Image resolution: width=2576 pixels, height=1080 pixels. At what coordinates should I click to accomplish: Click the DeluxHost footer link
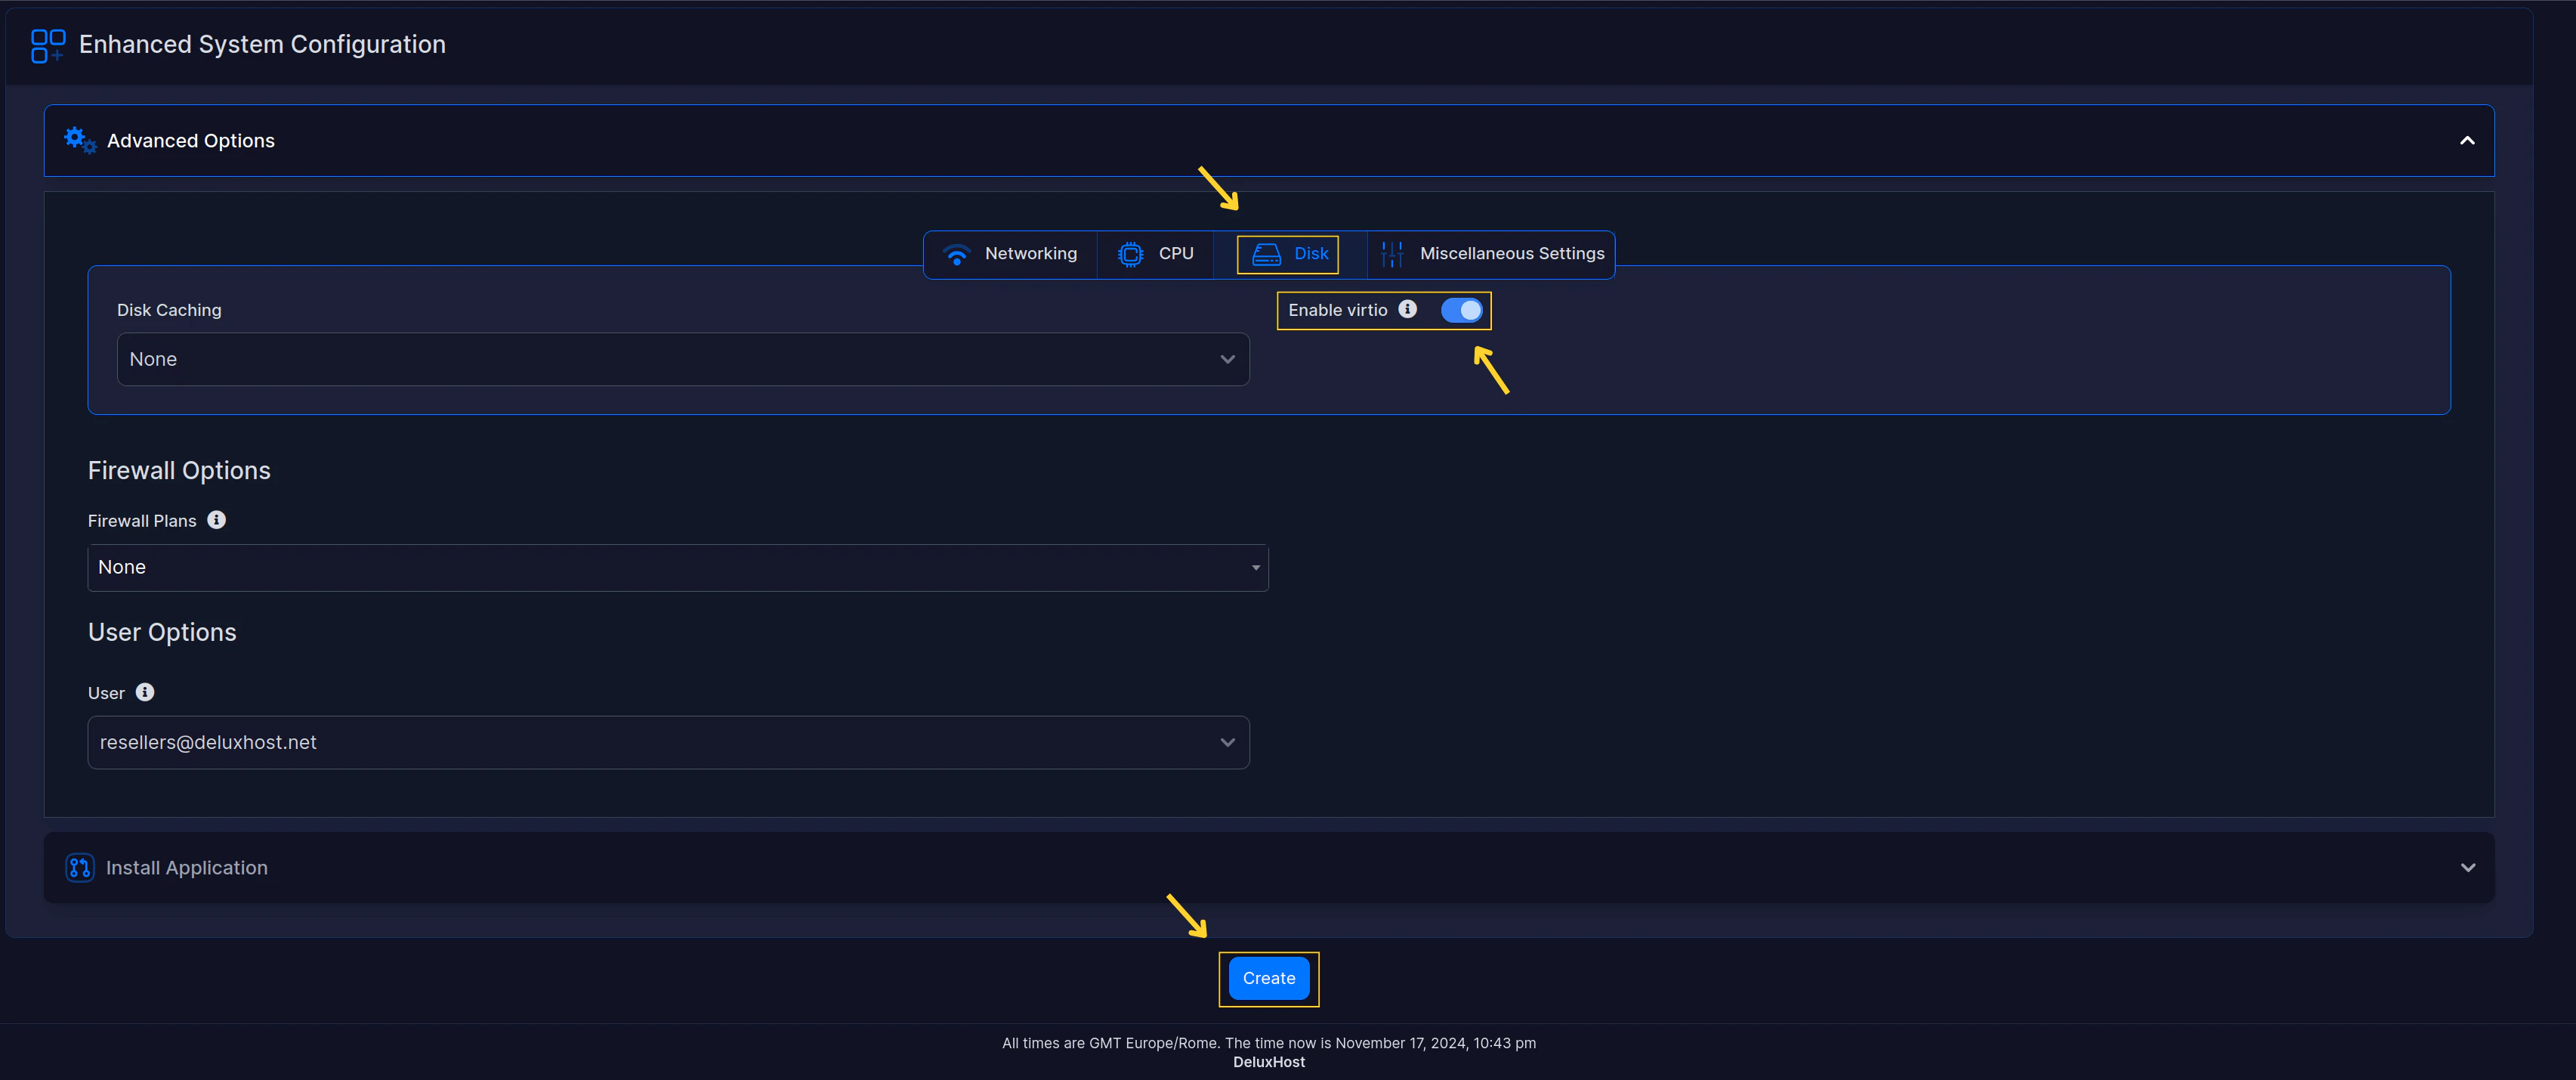pos(1268,1062)
